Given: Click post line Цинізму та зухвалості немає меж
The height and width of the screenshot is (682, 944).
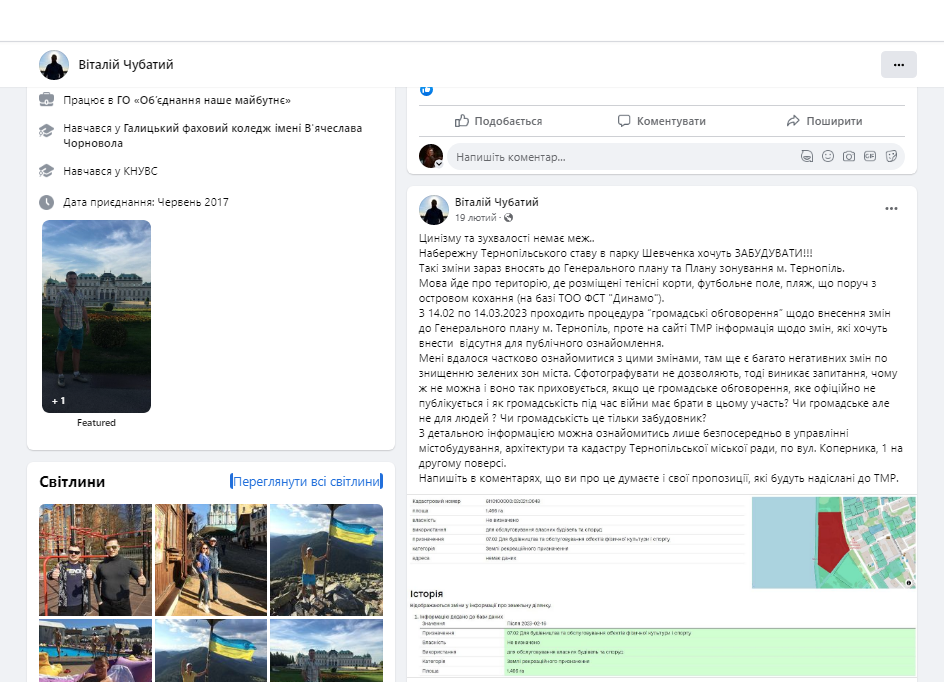Looking at the screenshot, I should 507,238.
